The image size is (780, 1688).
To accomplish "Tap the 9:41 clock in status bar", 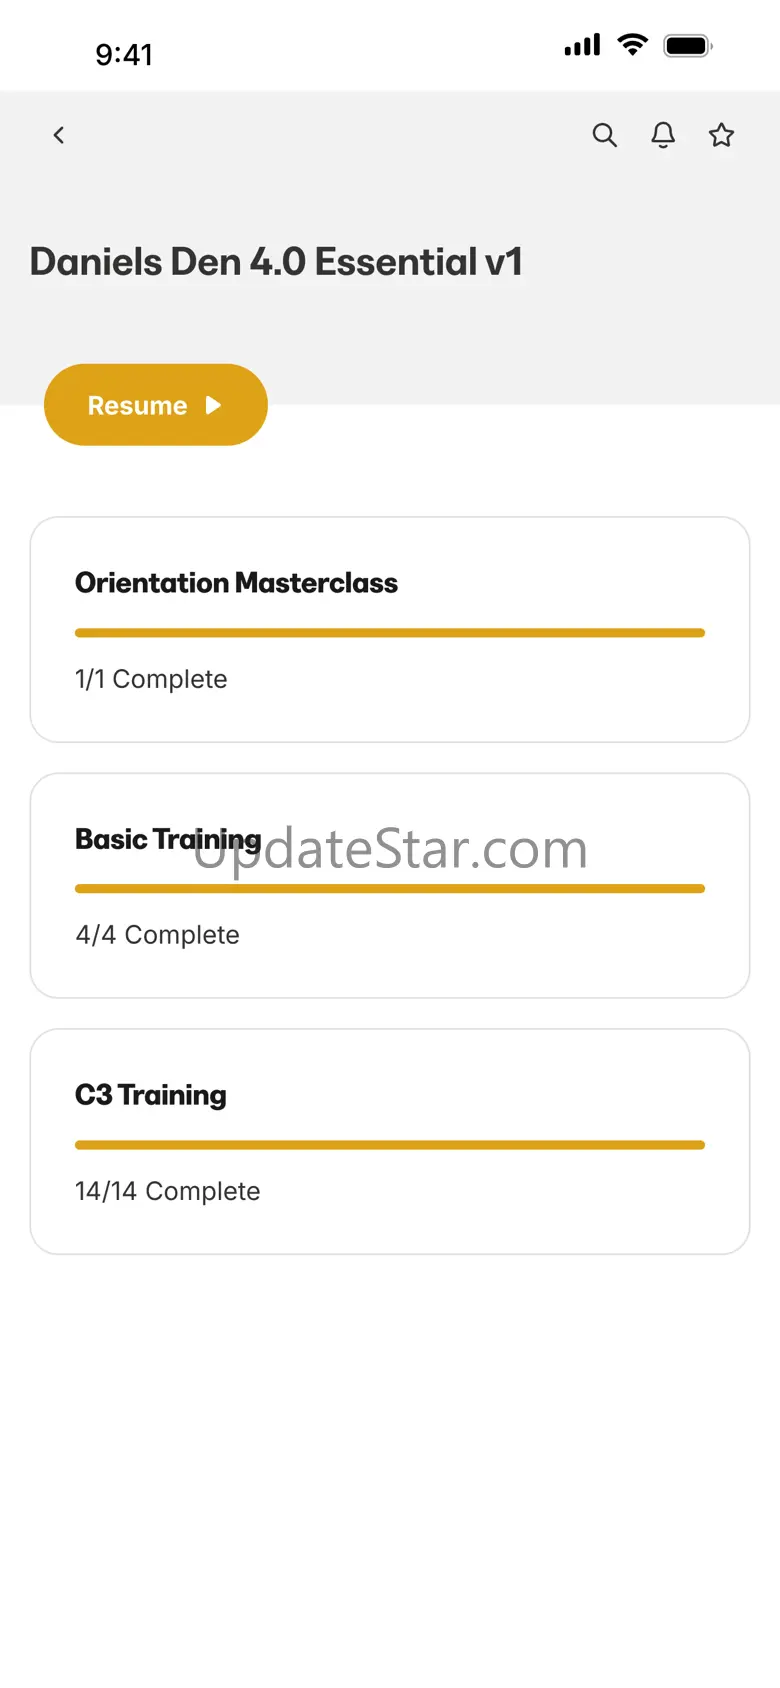I will 124,54.
